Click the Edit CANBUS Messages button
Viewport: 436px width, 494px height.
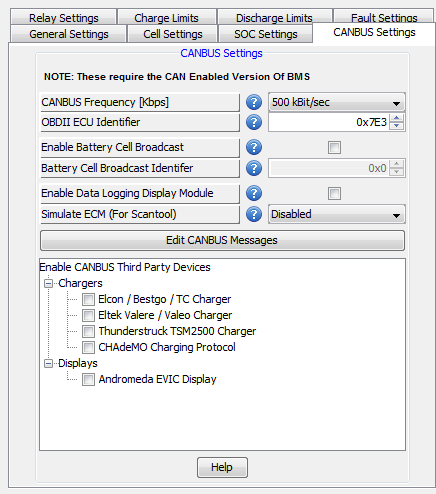pyautogui.click(x=222, y=240)
